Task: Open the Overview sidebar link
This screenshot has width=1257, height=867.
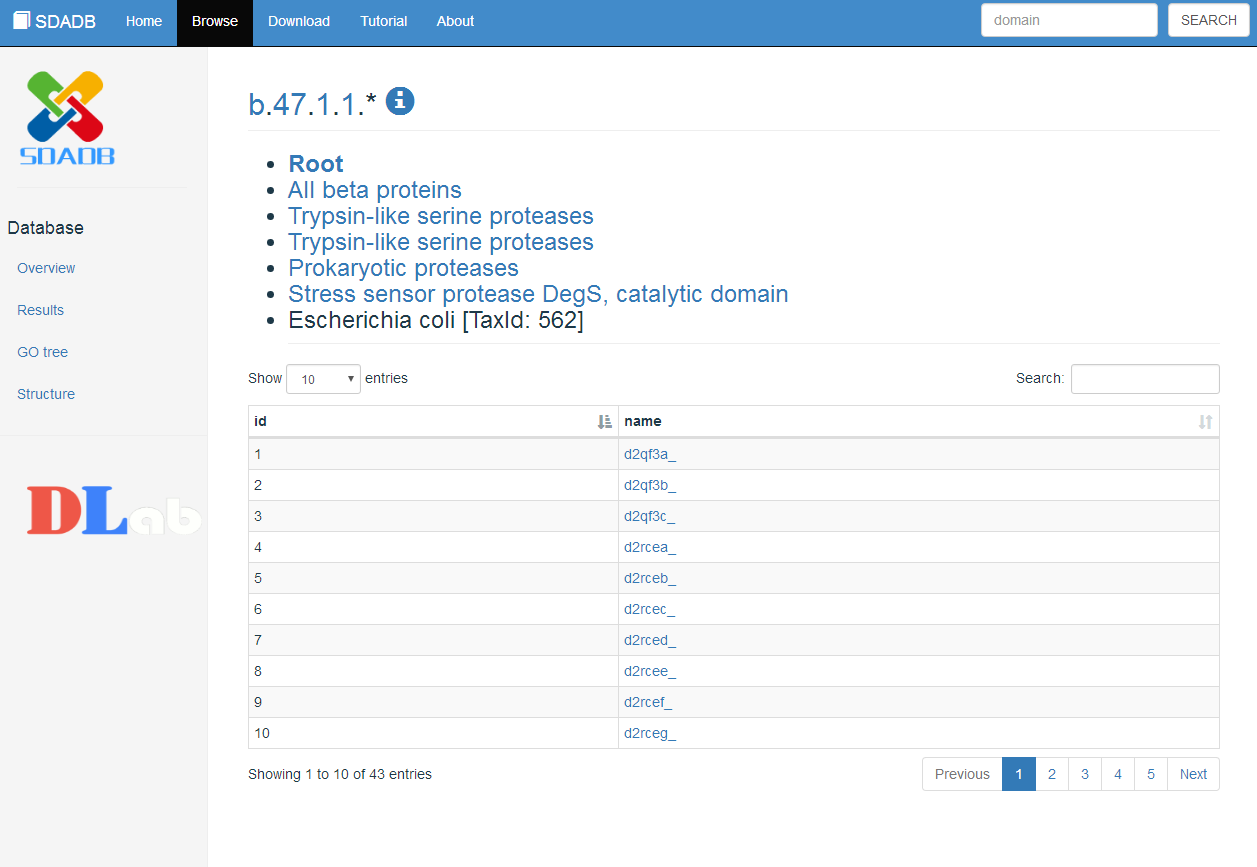Action: [46, 268]
